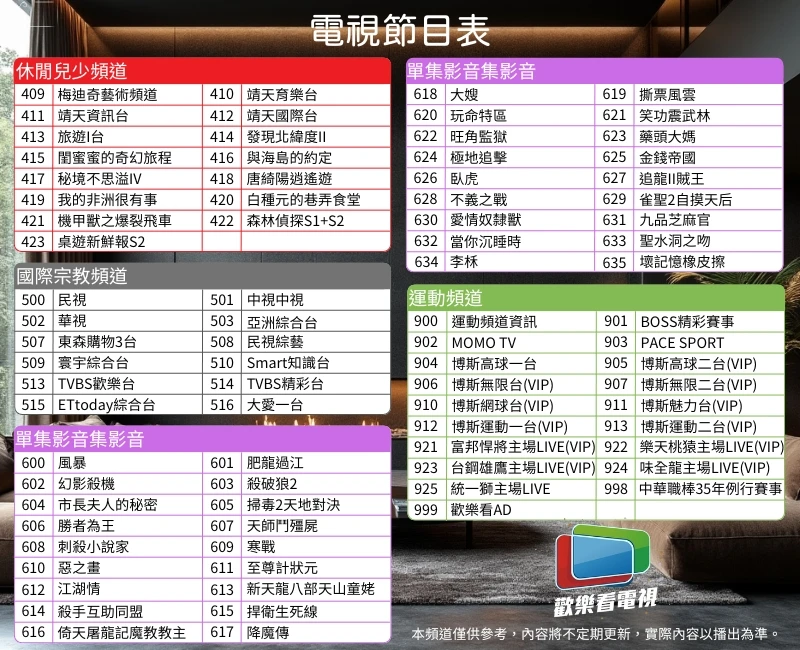Image resolution: width=800 pixels, height=650 pixels.
Task: Choose channel 925 統一獅主場LIVE
Action: click(500, 489)
